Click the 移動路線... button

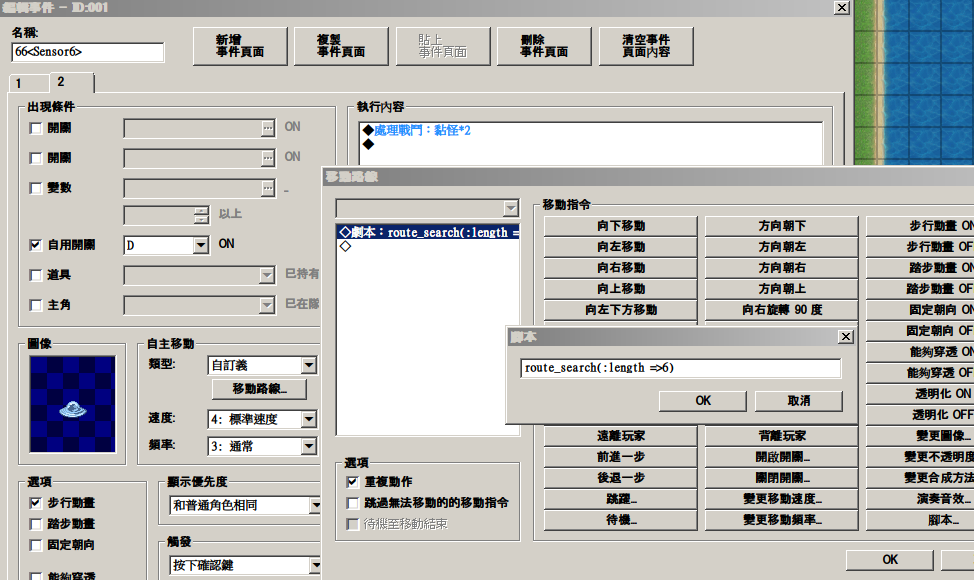click(259, 389)
